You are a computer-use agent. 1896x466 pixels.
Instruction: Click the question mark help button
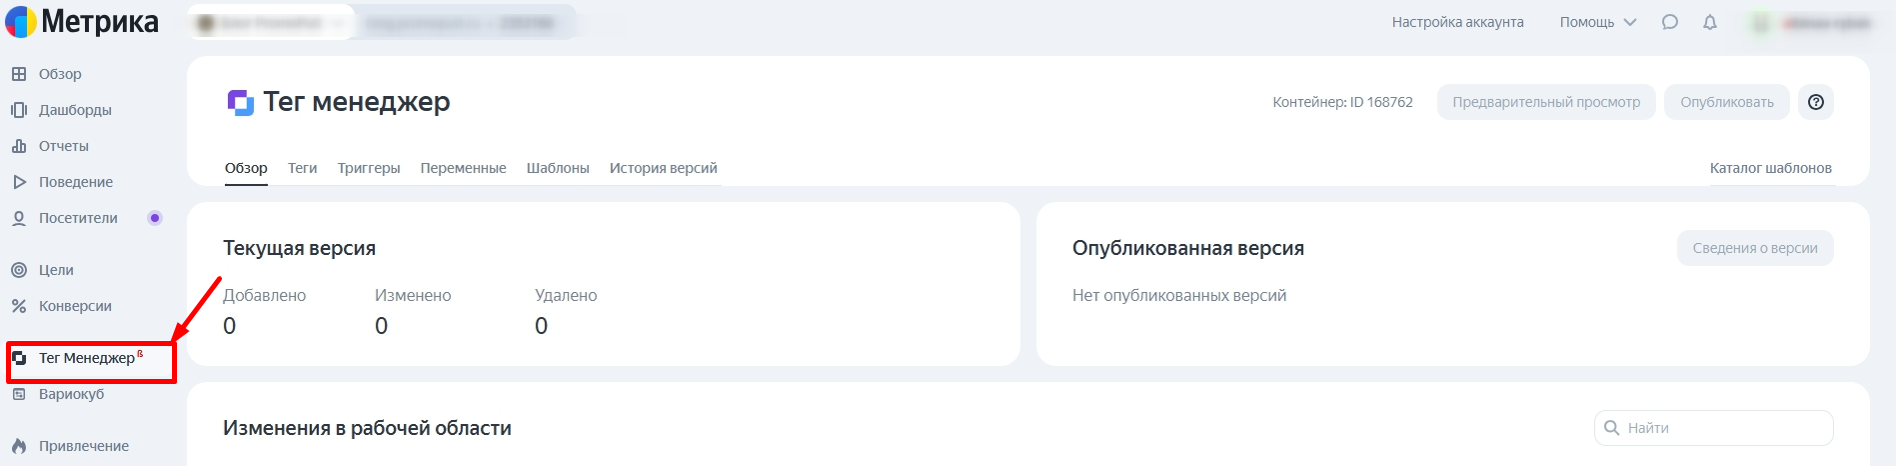(x=1816, y=102)
